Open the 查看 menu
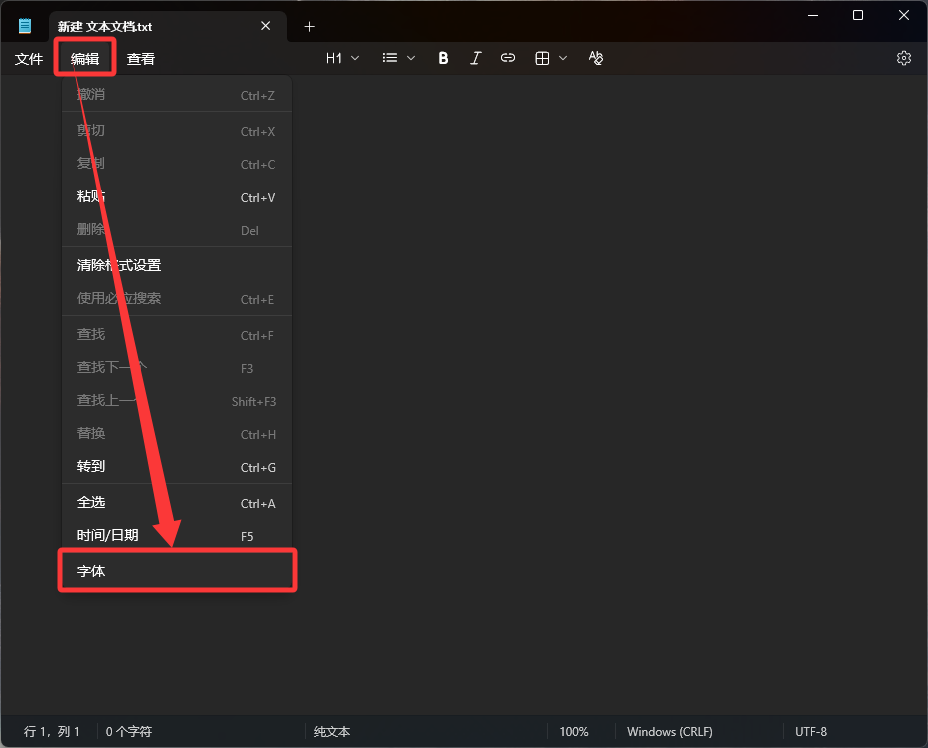Screen dimensions: 928x748 (x=141, y=59)
